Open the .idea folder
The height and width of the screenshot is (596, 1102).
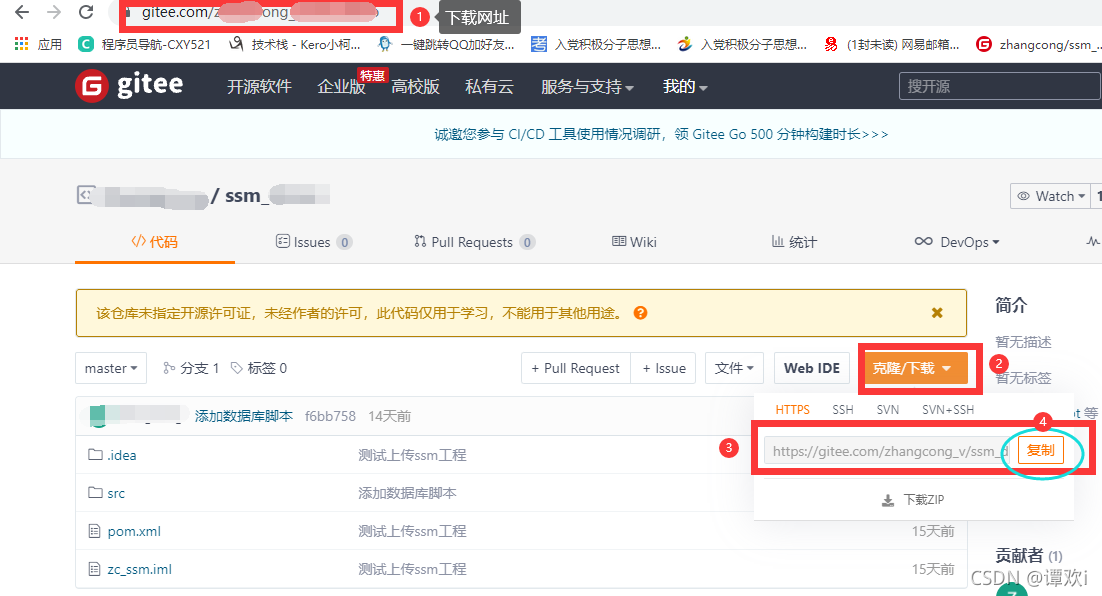pyautogui.click(x=122, y=455)
